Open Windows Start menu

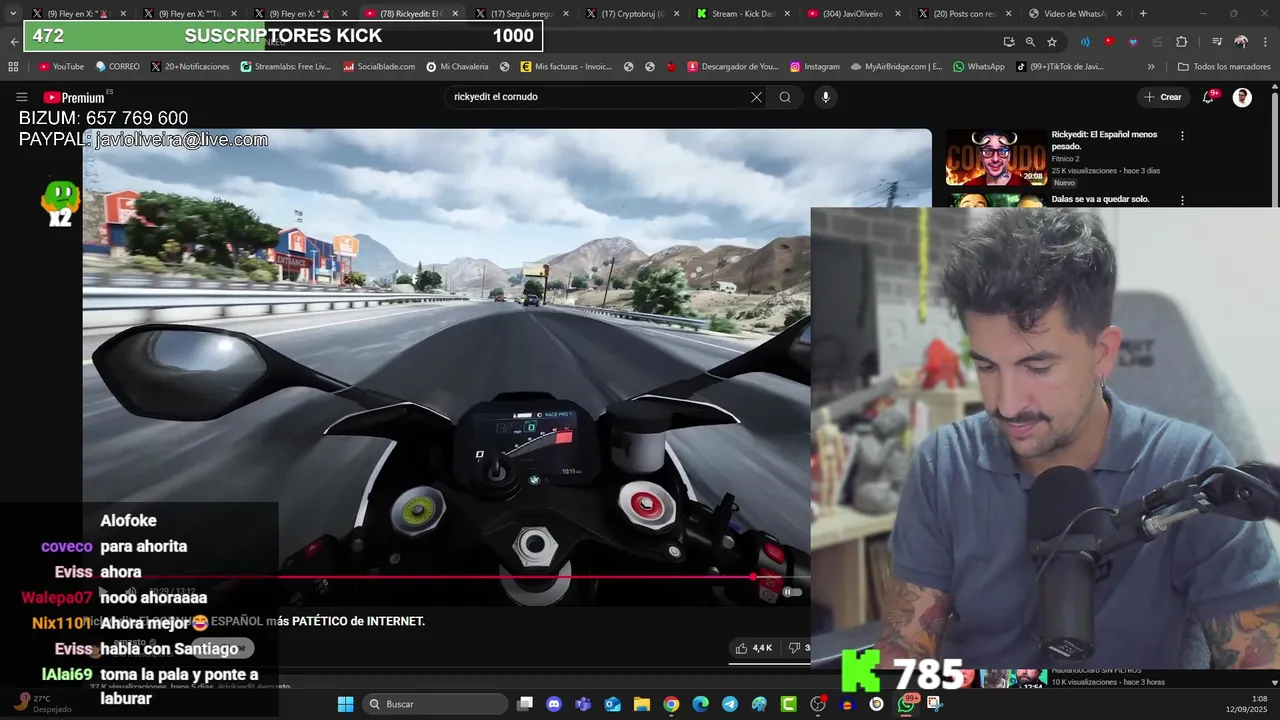click(345, 704)
